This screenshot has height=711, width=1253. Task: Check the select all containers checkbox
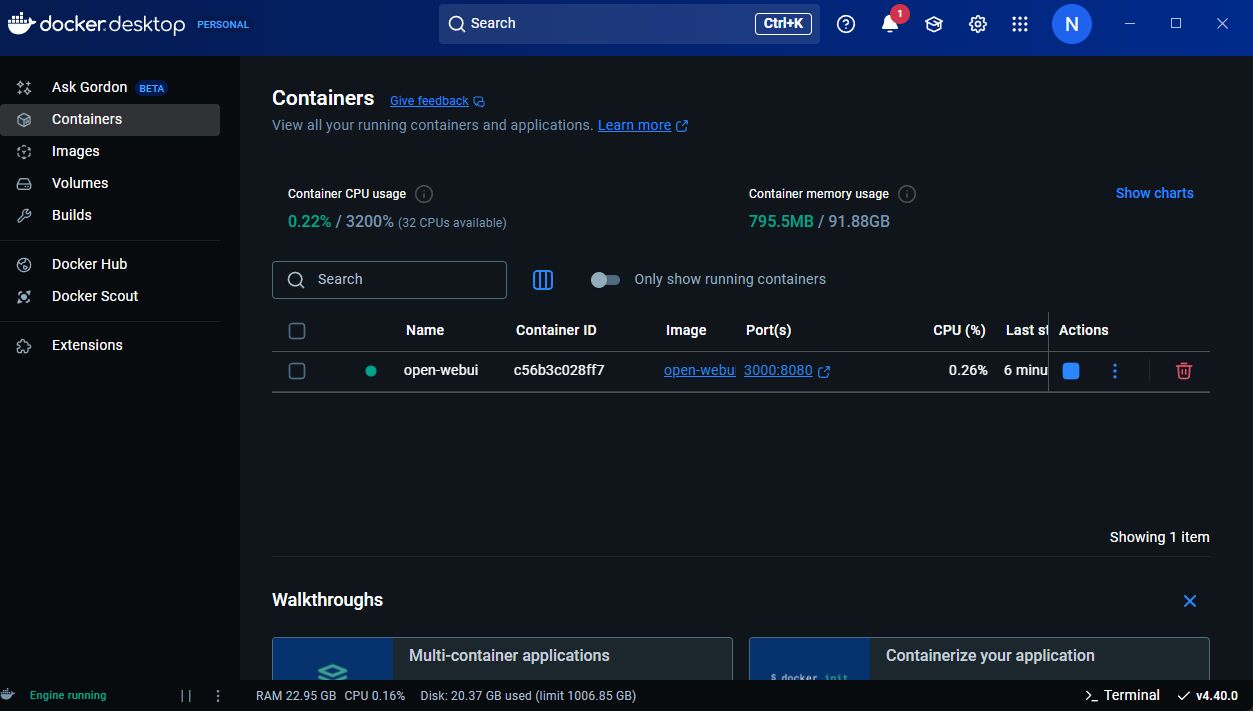tap(297, 331)
